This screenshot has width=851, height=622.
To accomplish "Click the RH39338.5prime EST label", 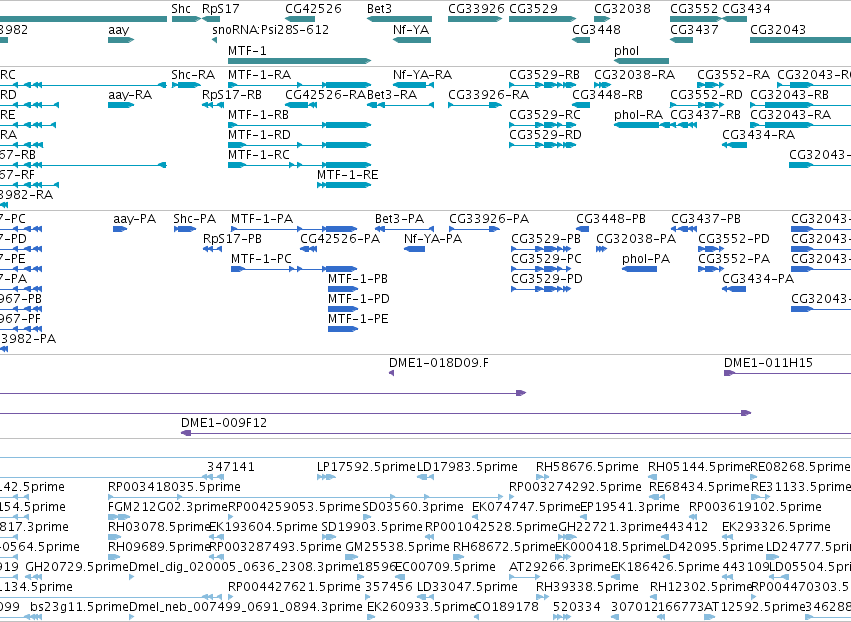I will click(587, 587).
